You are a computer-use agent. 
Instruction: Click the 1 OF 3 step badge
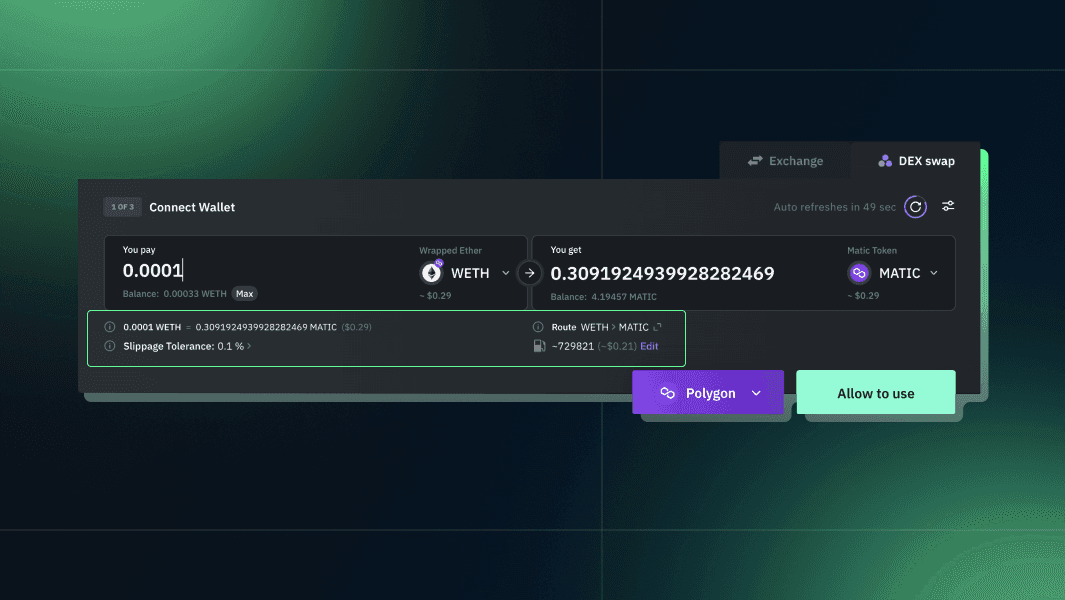pyautogui.click(x=122, y=207)
